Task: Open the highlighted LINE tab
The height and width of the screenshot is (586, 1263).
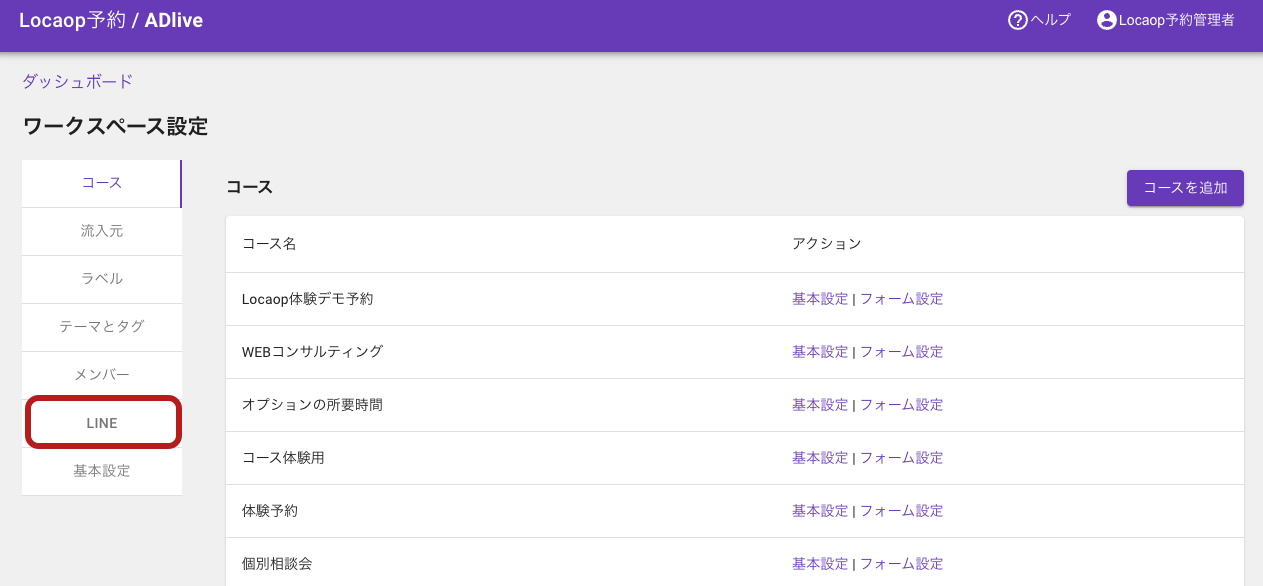Action: pos(102,423)
